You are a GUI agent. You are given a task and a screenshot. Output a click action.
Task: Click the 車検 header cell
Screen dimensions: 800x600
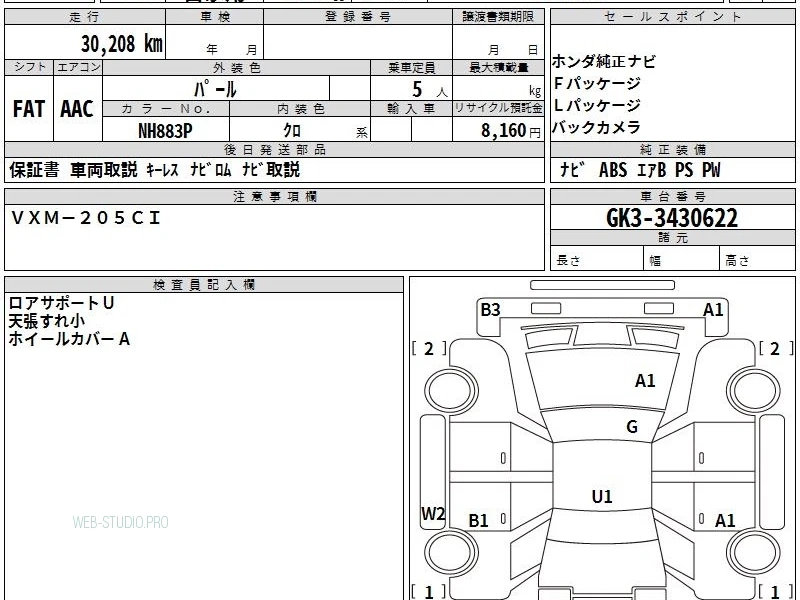(x=215, y=17)
